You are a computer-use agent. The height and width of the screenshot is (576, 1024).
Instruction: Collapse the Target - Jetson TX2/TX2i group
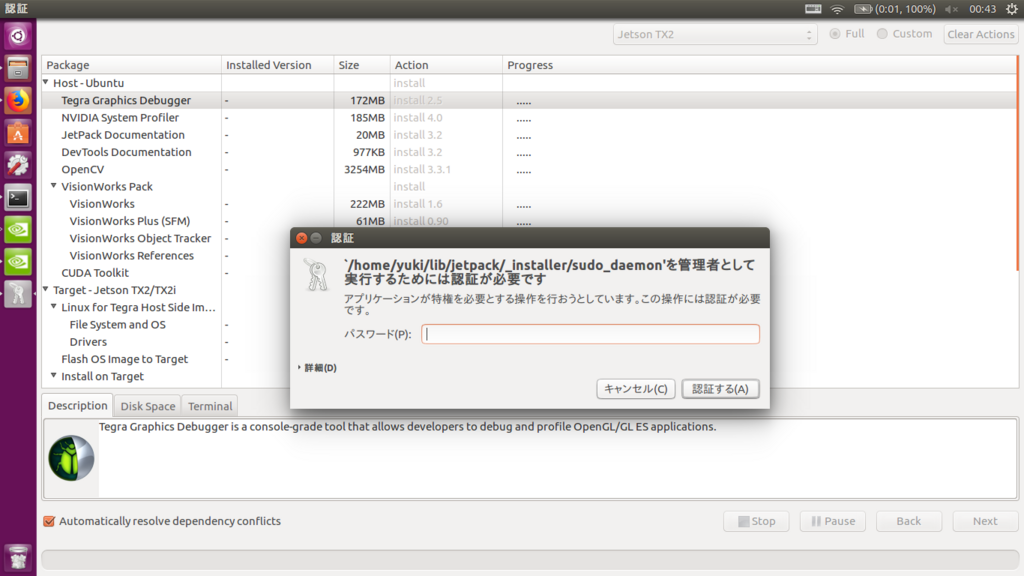tap(46, 289)
